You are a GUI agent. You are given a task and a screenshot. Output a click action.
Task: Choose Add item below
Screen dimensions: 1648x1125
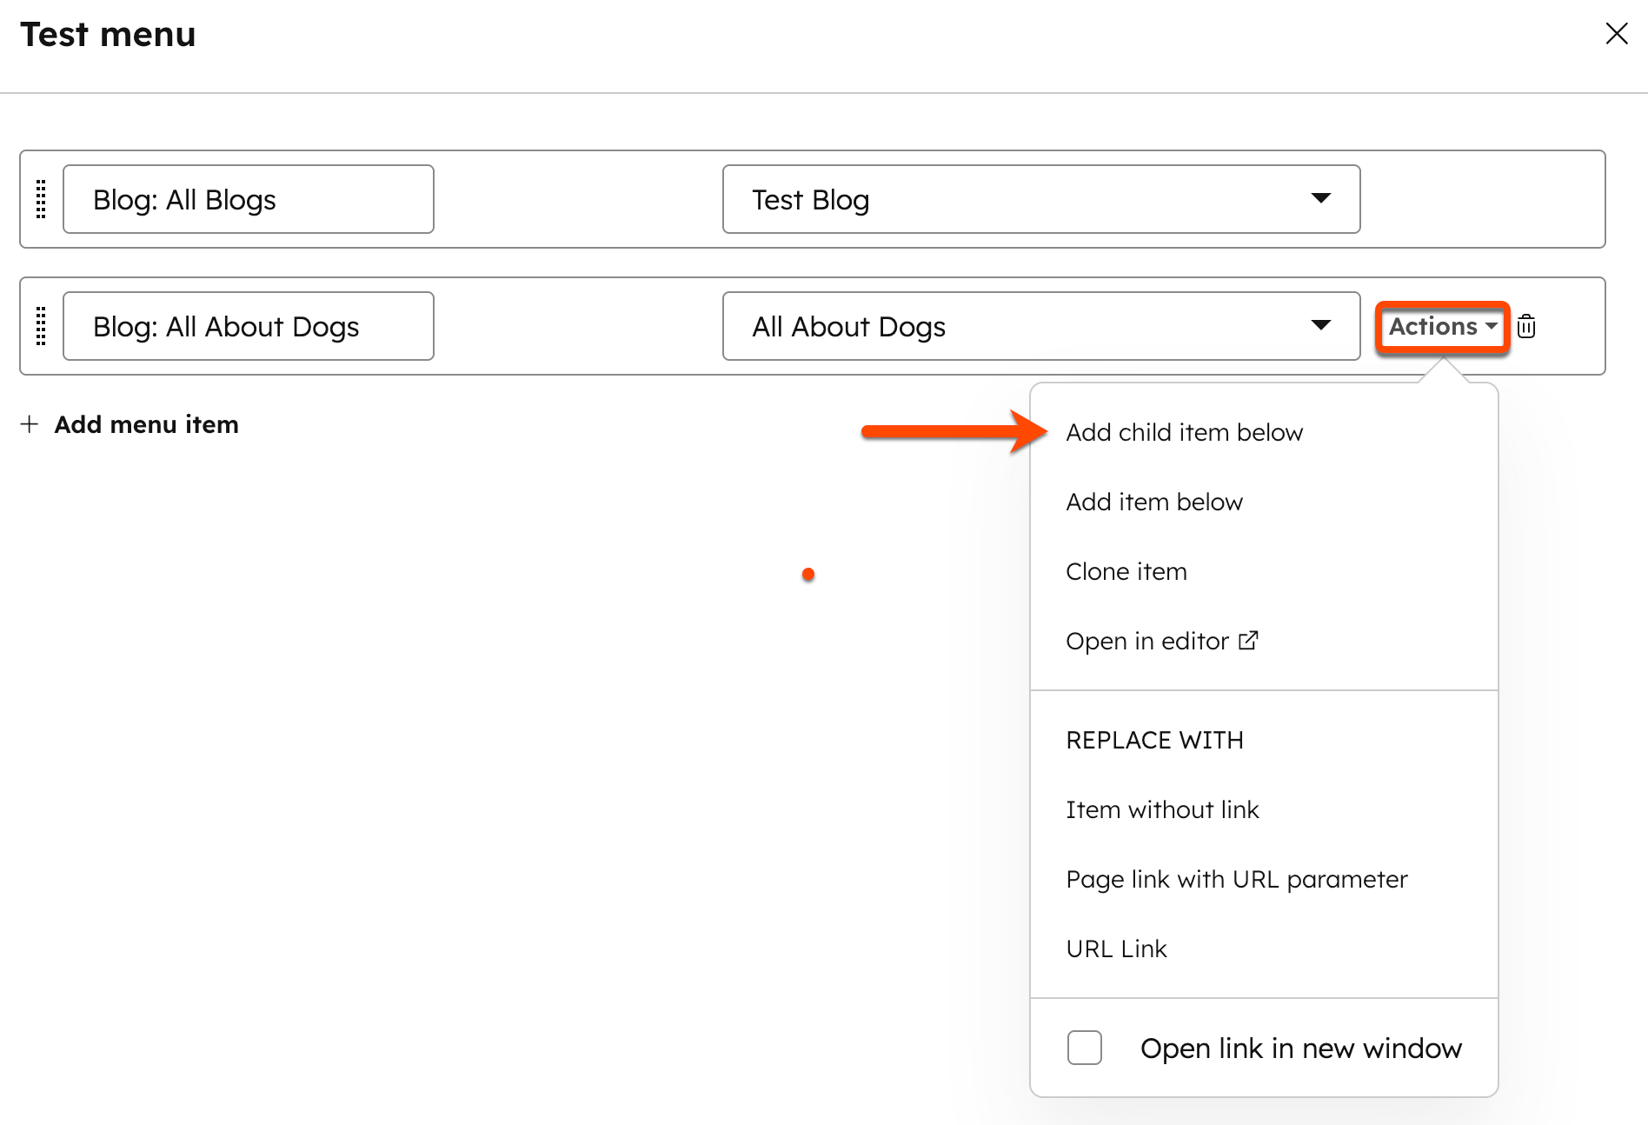1154,502
